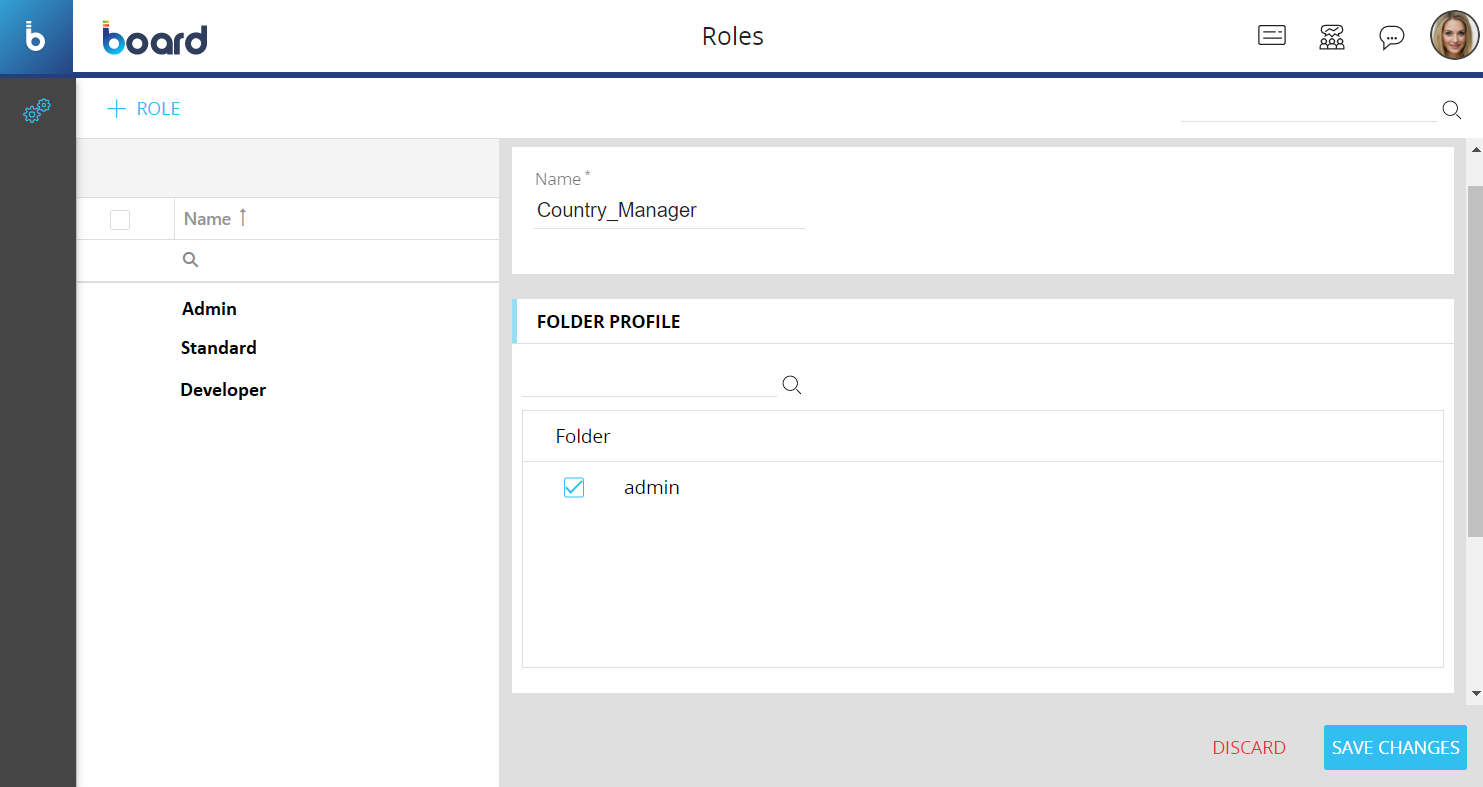Click the Board 'b' logo tile
The image size is (1483, 787).
36,37
